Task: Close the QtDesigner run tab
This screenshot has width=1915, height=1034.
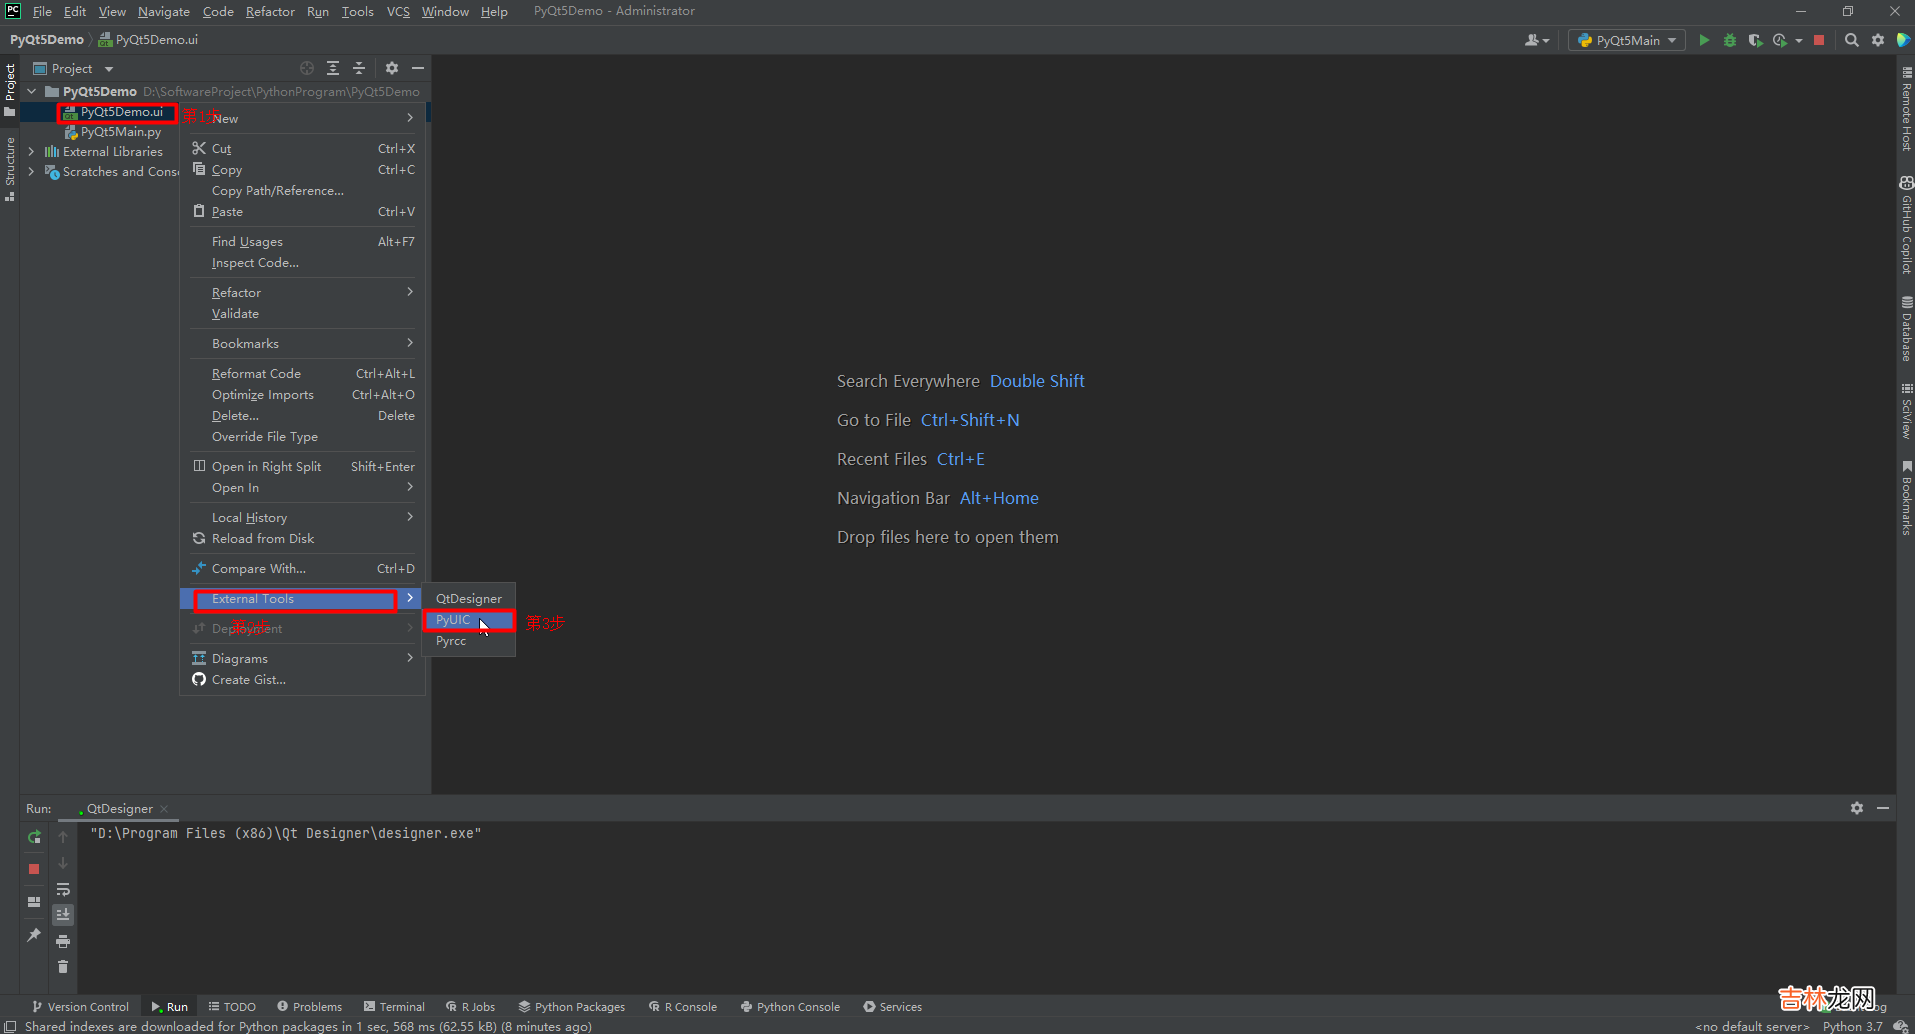Action: (x=164, y=809)
